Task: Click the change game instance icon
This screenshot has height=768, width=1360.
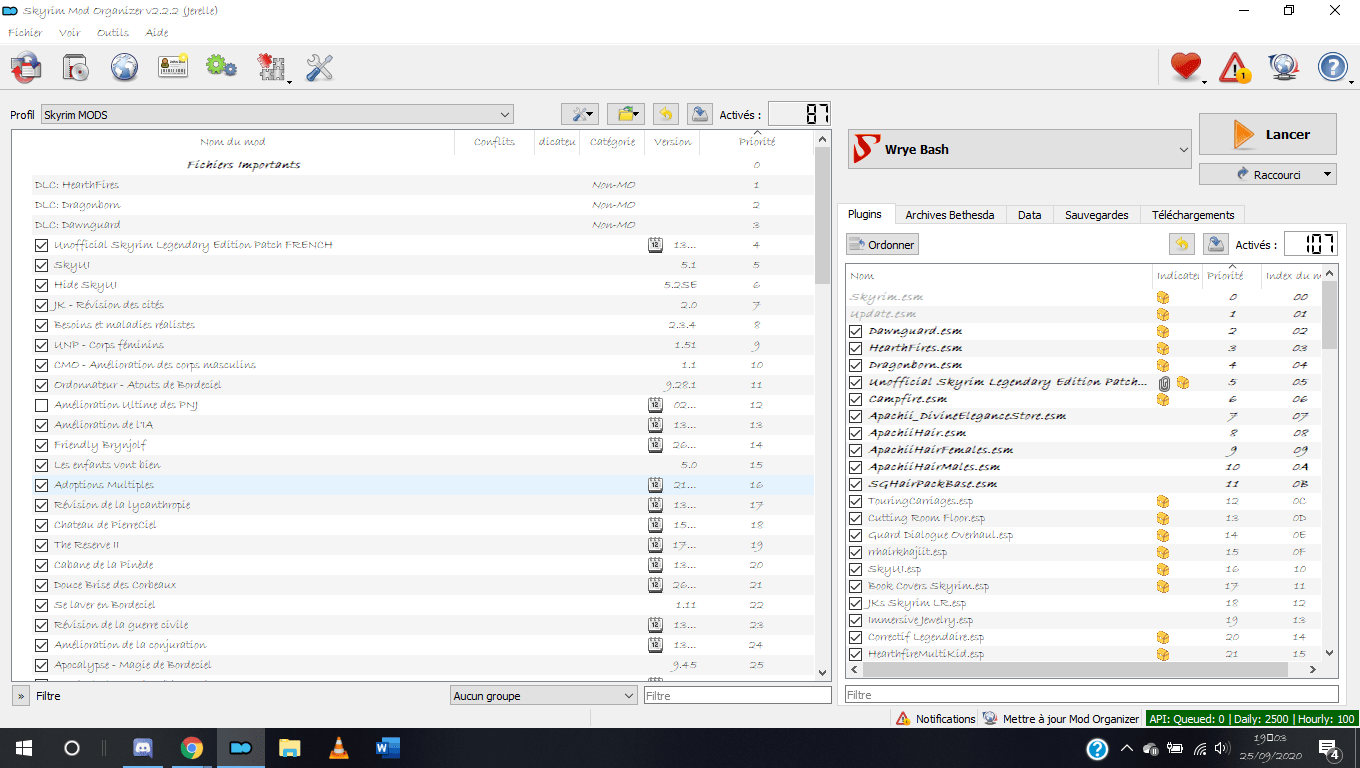Action: click(26, 67)
